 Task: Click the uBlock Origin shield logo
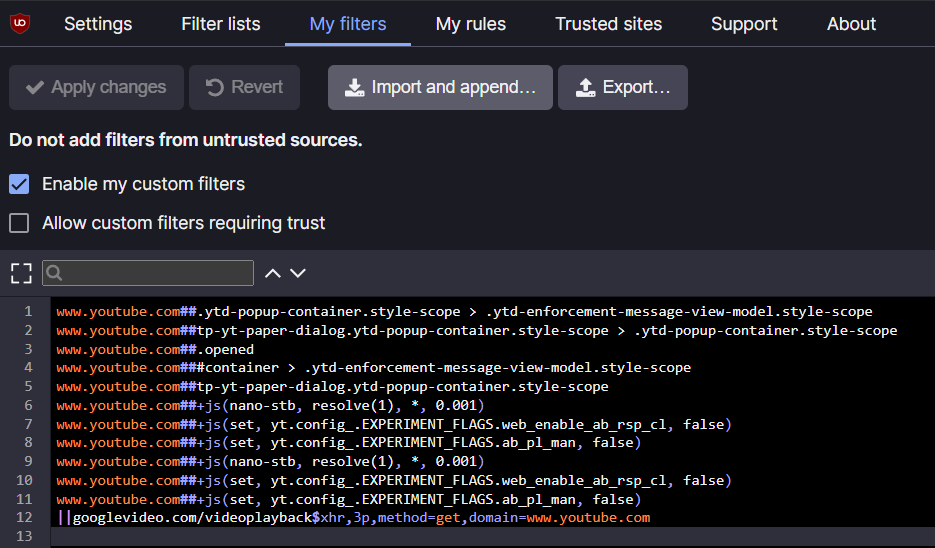19,23
